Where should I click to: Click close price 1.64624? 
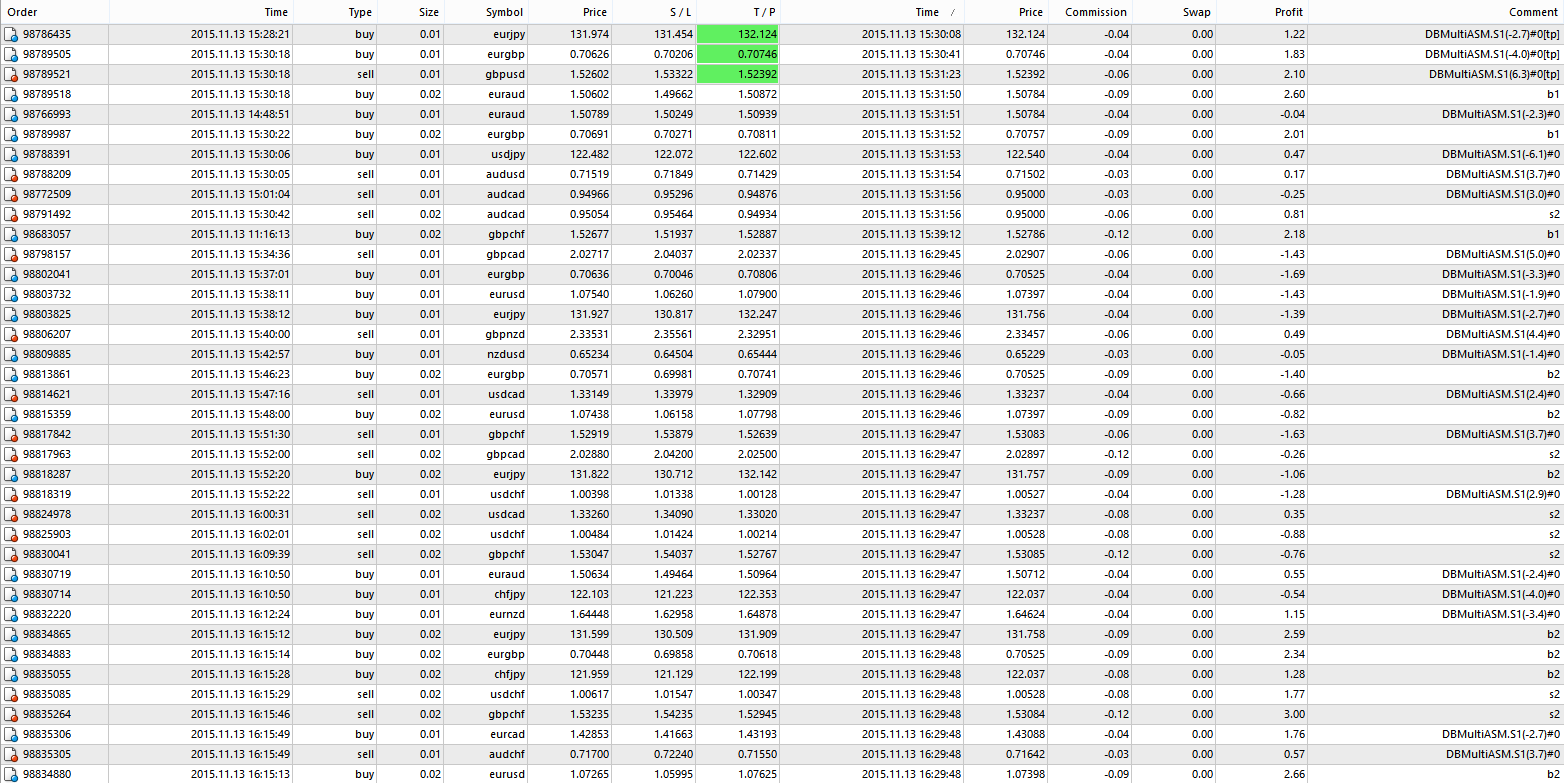(x=1025, y=614)
